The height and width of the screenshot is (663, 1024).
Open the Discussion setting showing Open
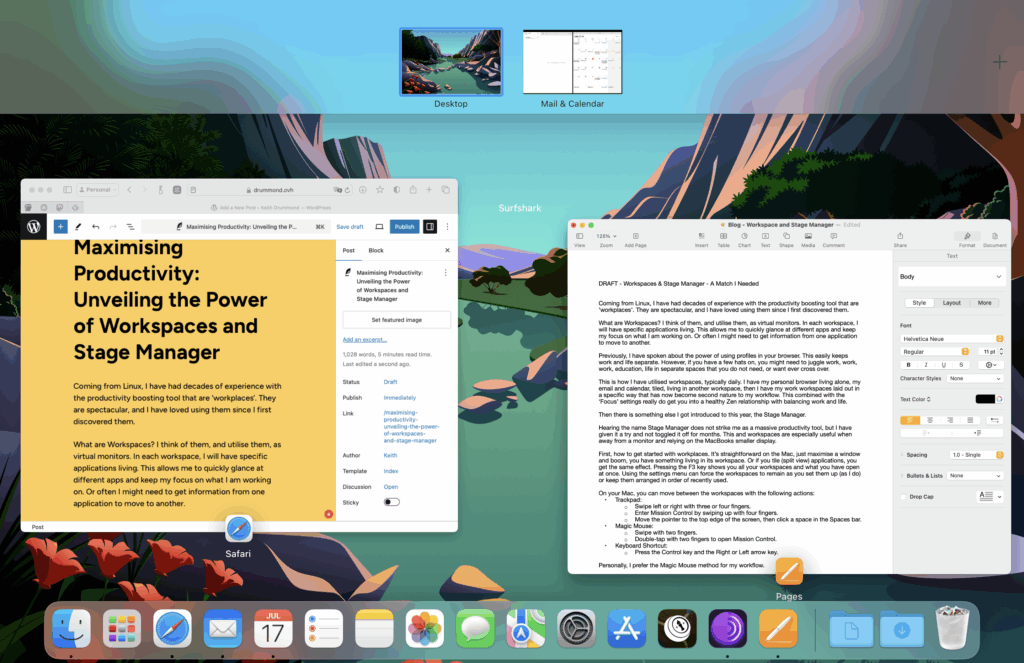click(x=391, y=487)
